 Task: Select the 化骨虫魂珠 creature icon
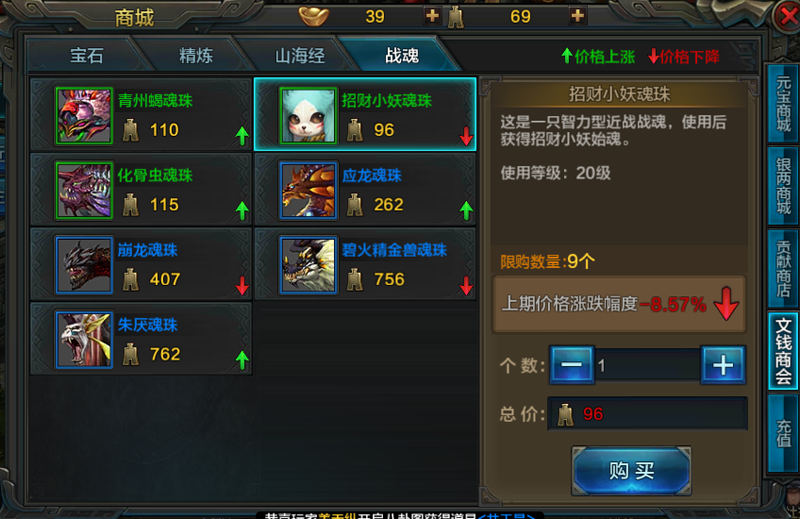pos(84,190)
